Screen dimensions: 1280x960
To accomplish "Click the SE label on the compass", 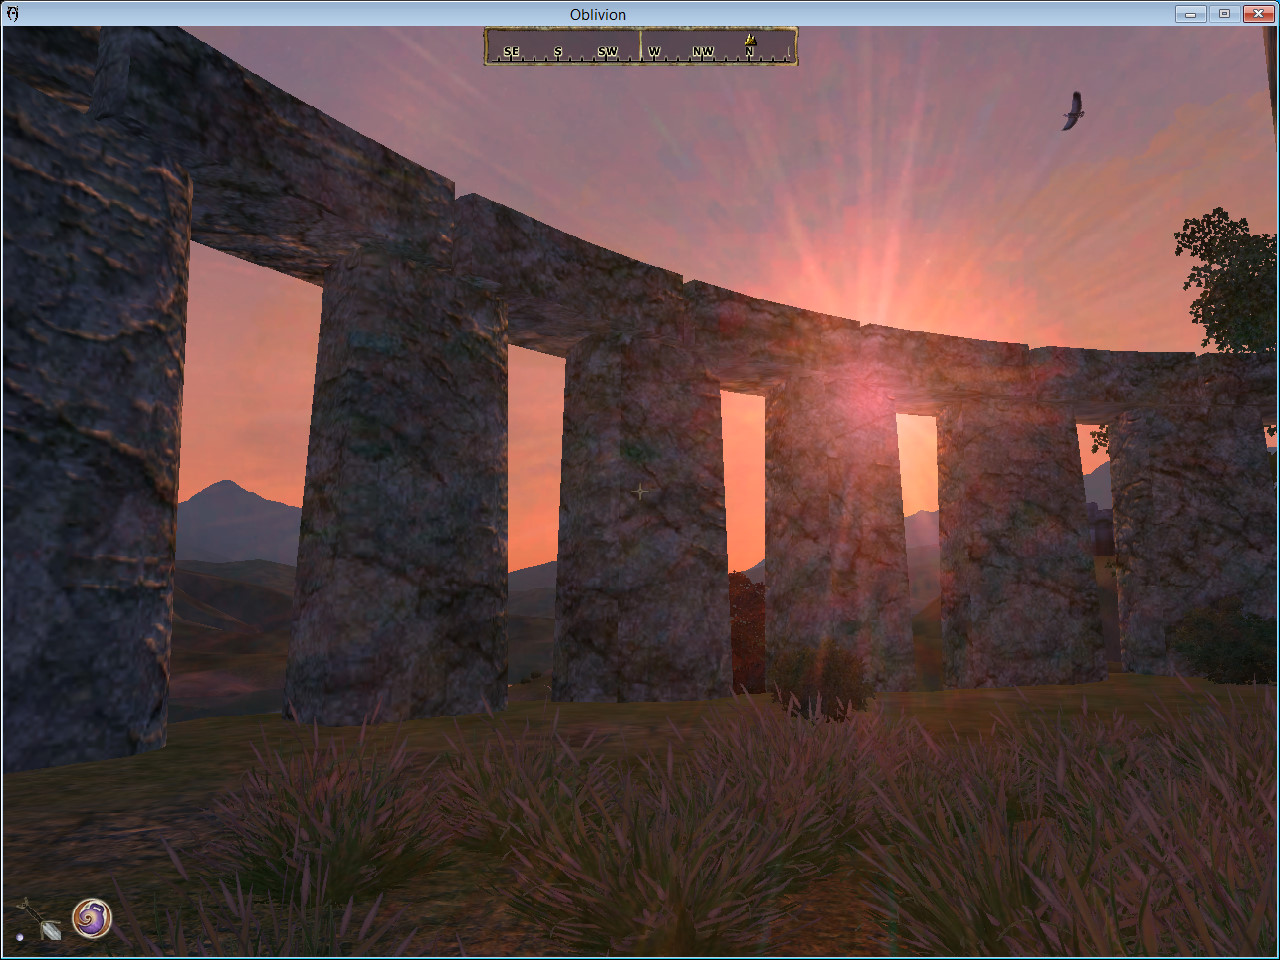I will (x=511, y=51).
